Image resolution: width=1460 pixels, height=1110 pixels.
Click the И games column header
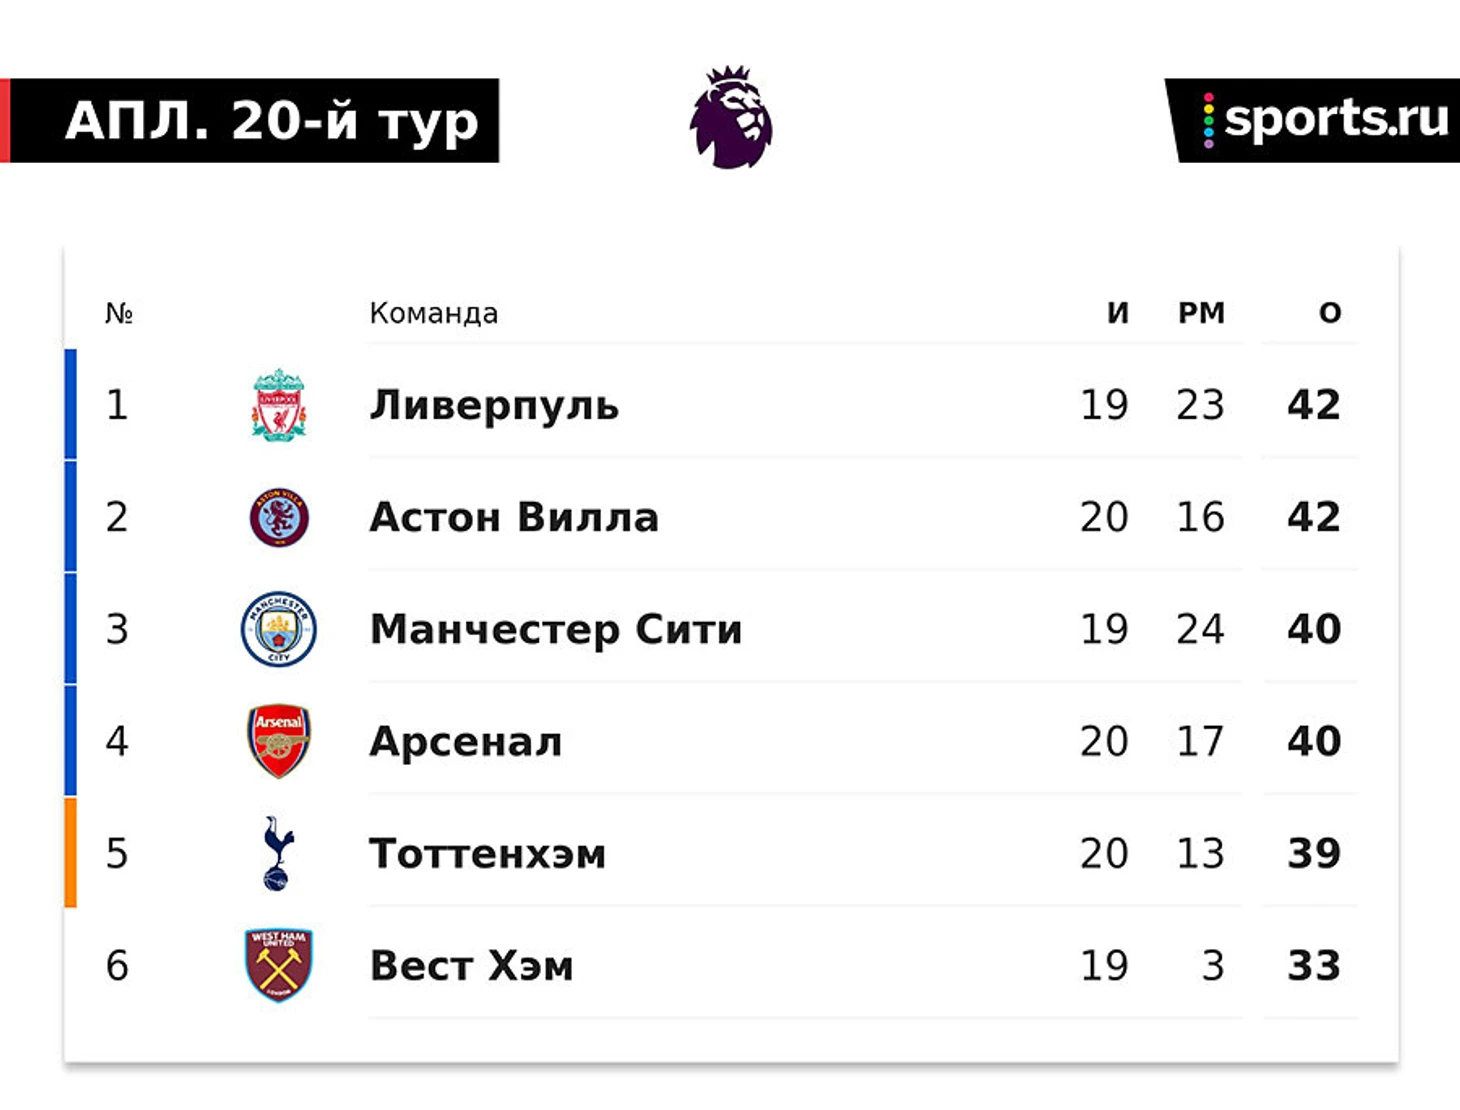tap(1118, 313)
